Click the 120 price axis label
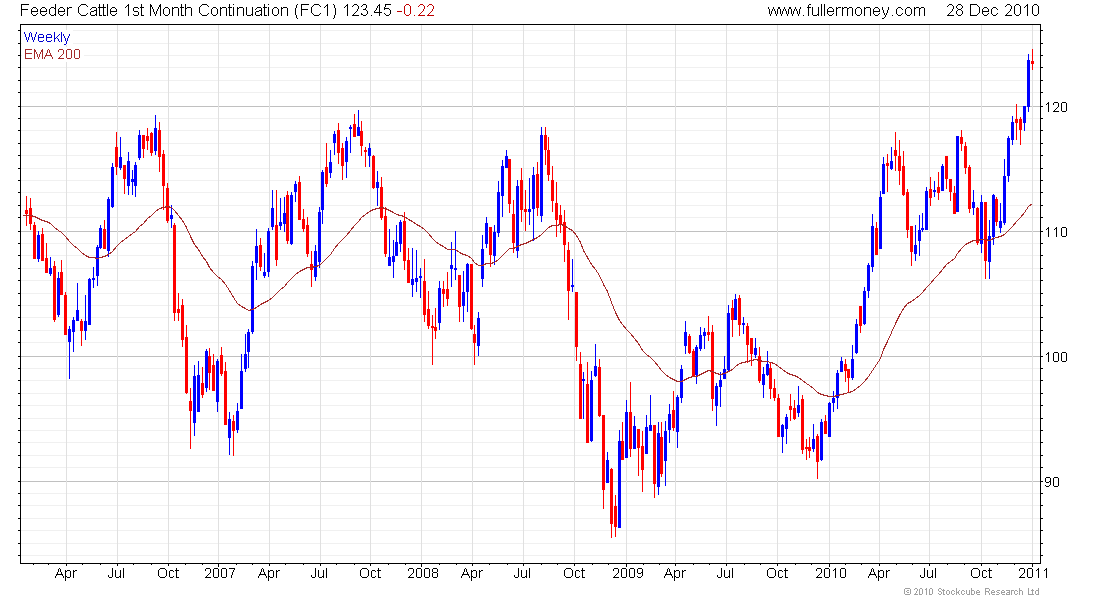Image resolution: width=1100 pixels, height=600 pixels. click(1056, 107)
